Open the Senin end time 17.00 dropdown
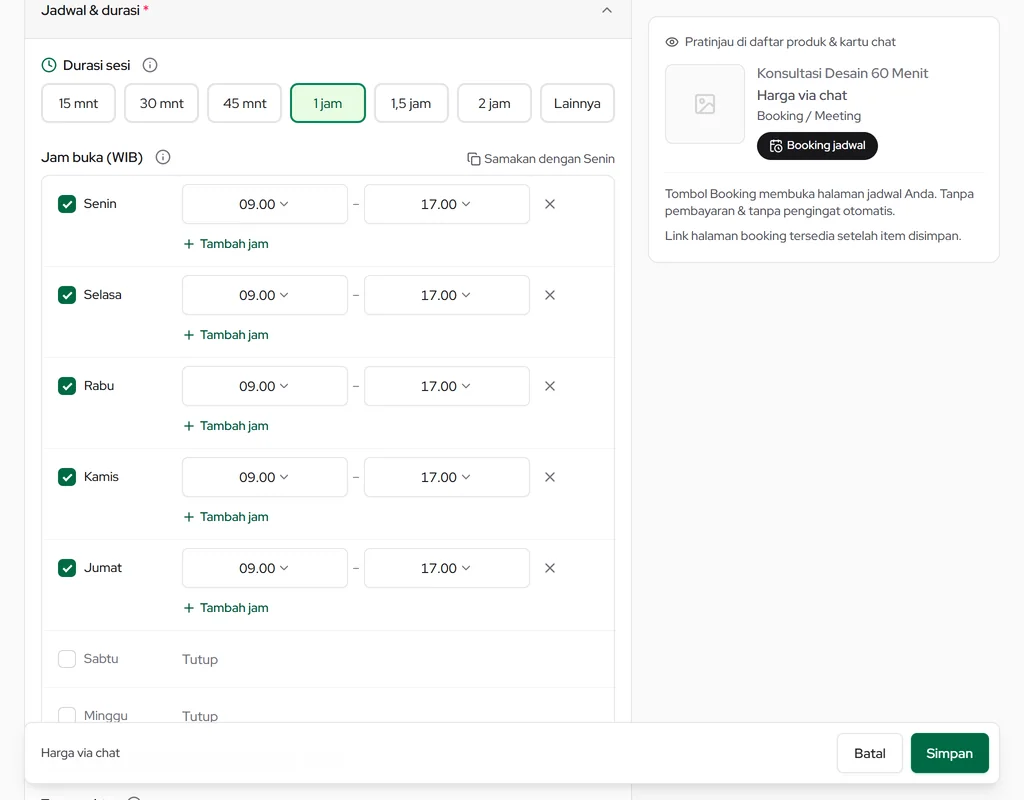Viewport: 1024px width, 800px height. coord(447,204)
